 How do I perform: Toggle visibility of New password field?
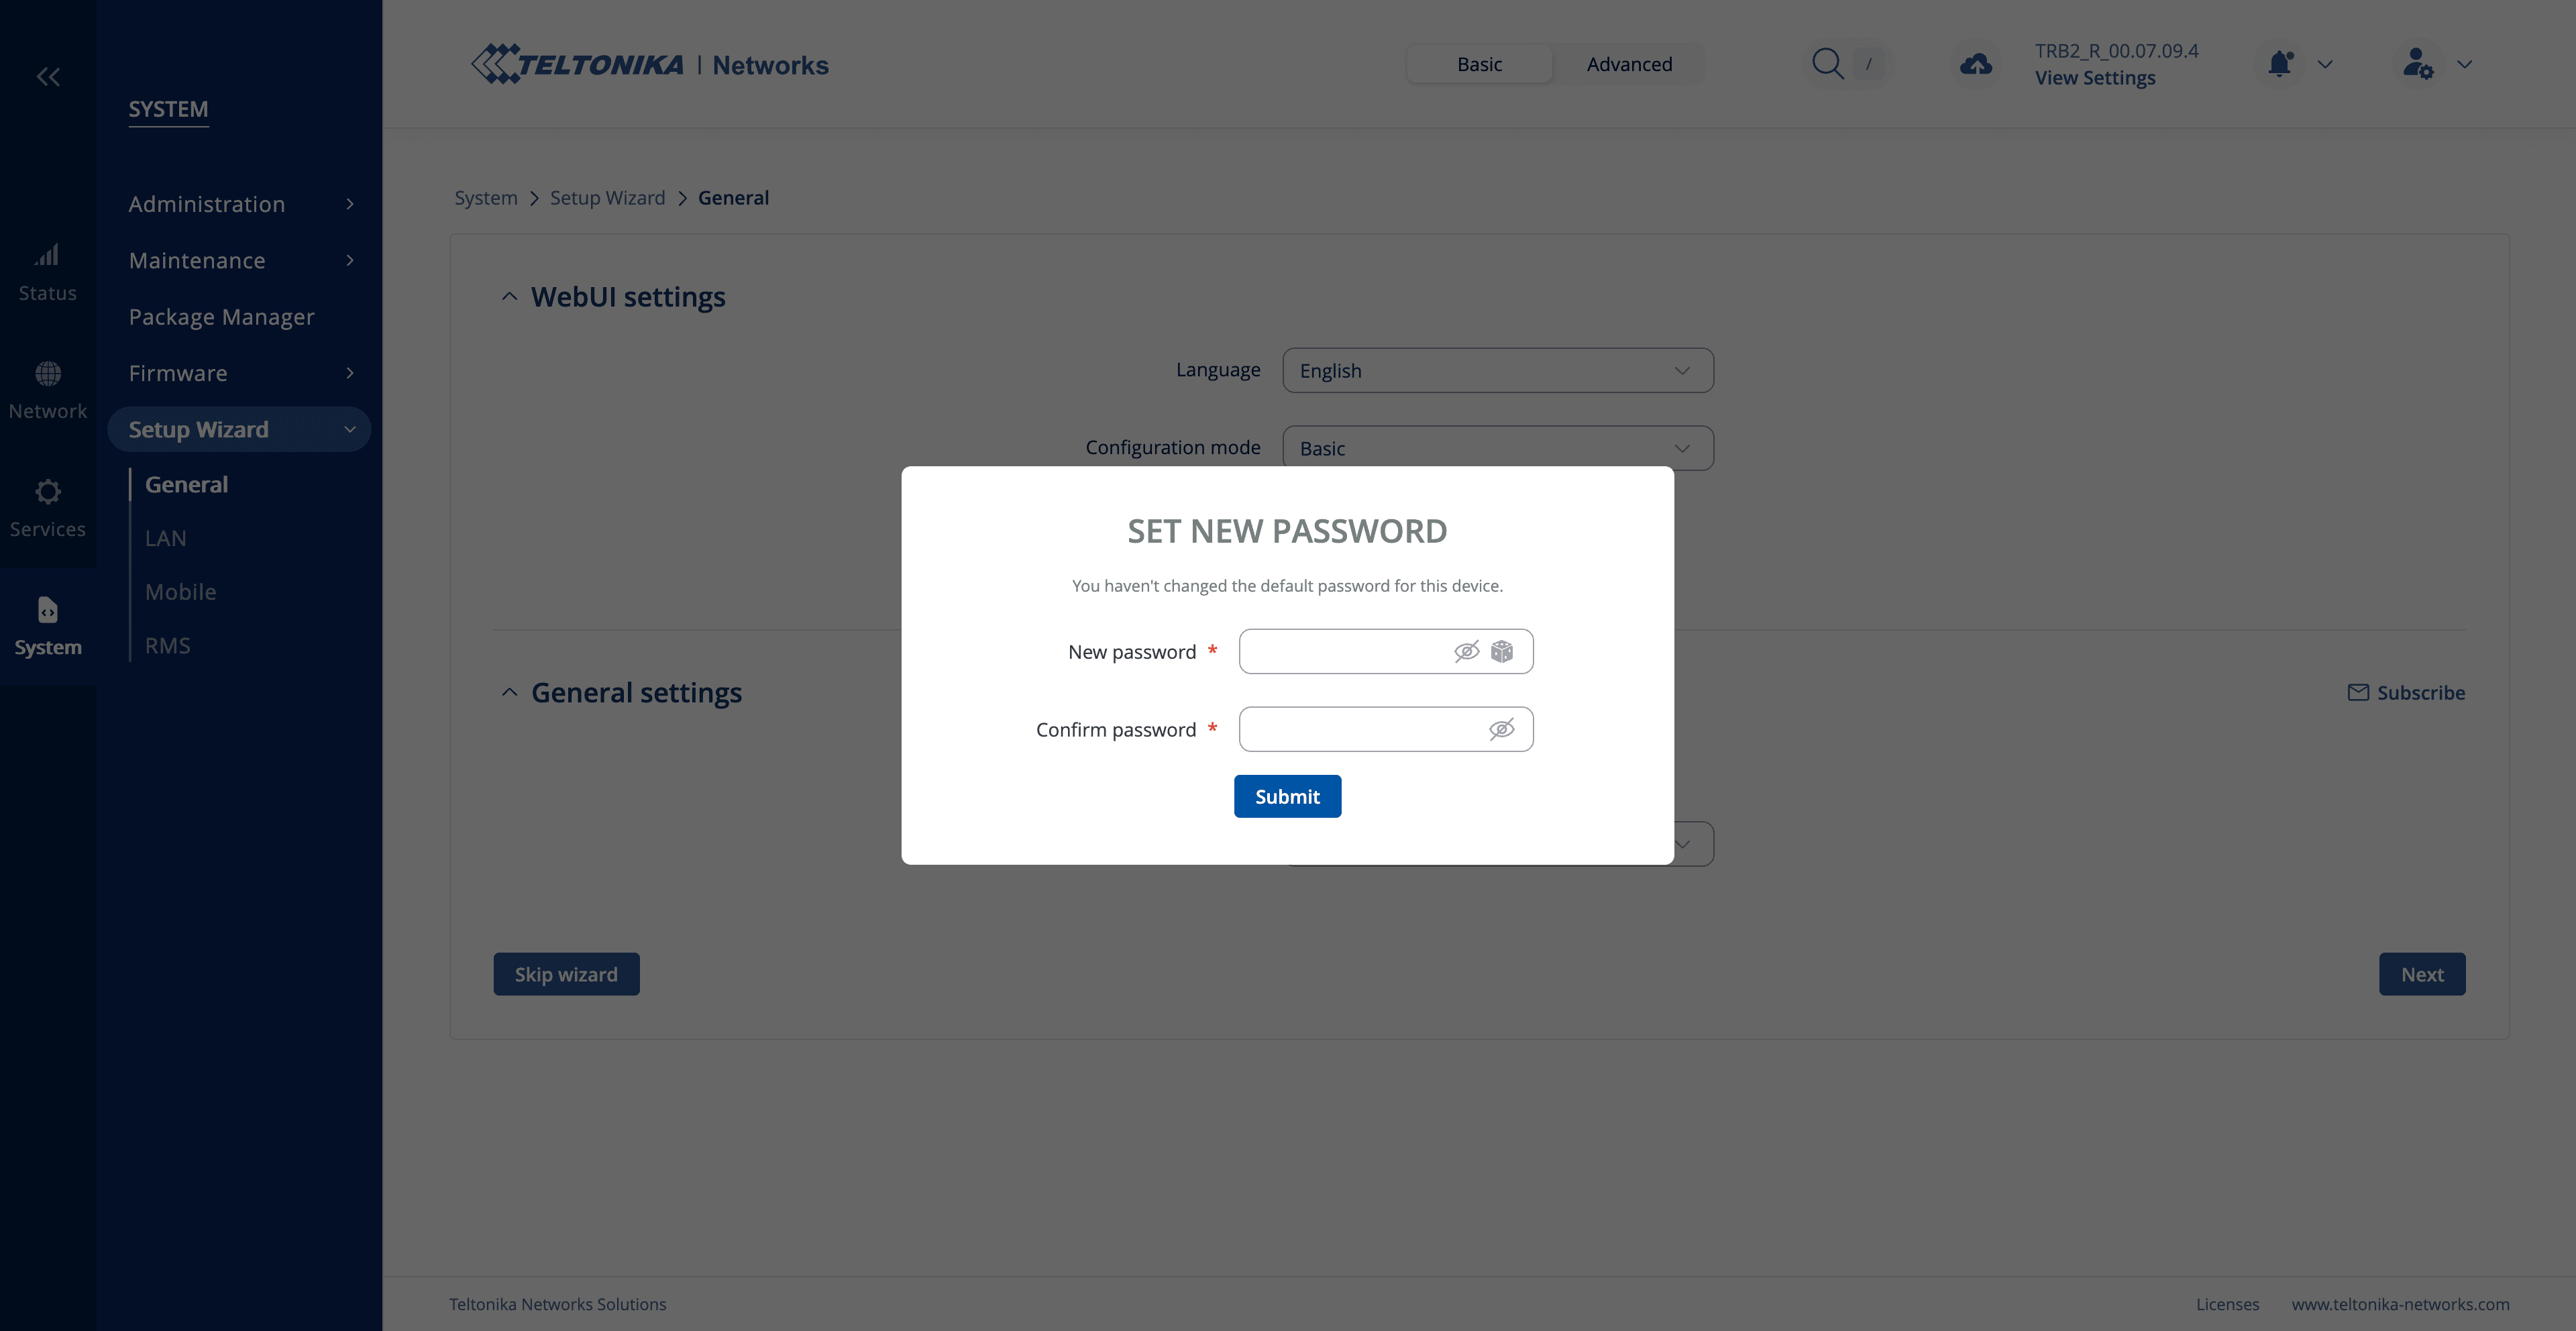(1466, 652)
